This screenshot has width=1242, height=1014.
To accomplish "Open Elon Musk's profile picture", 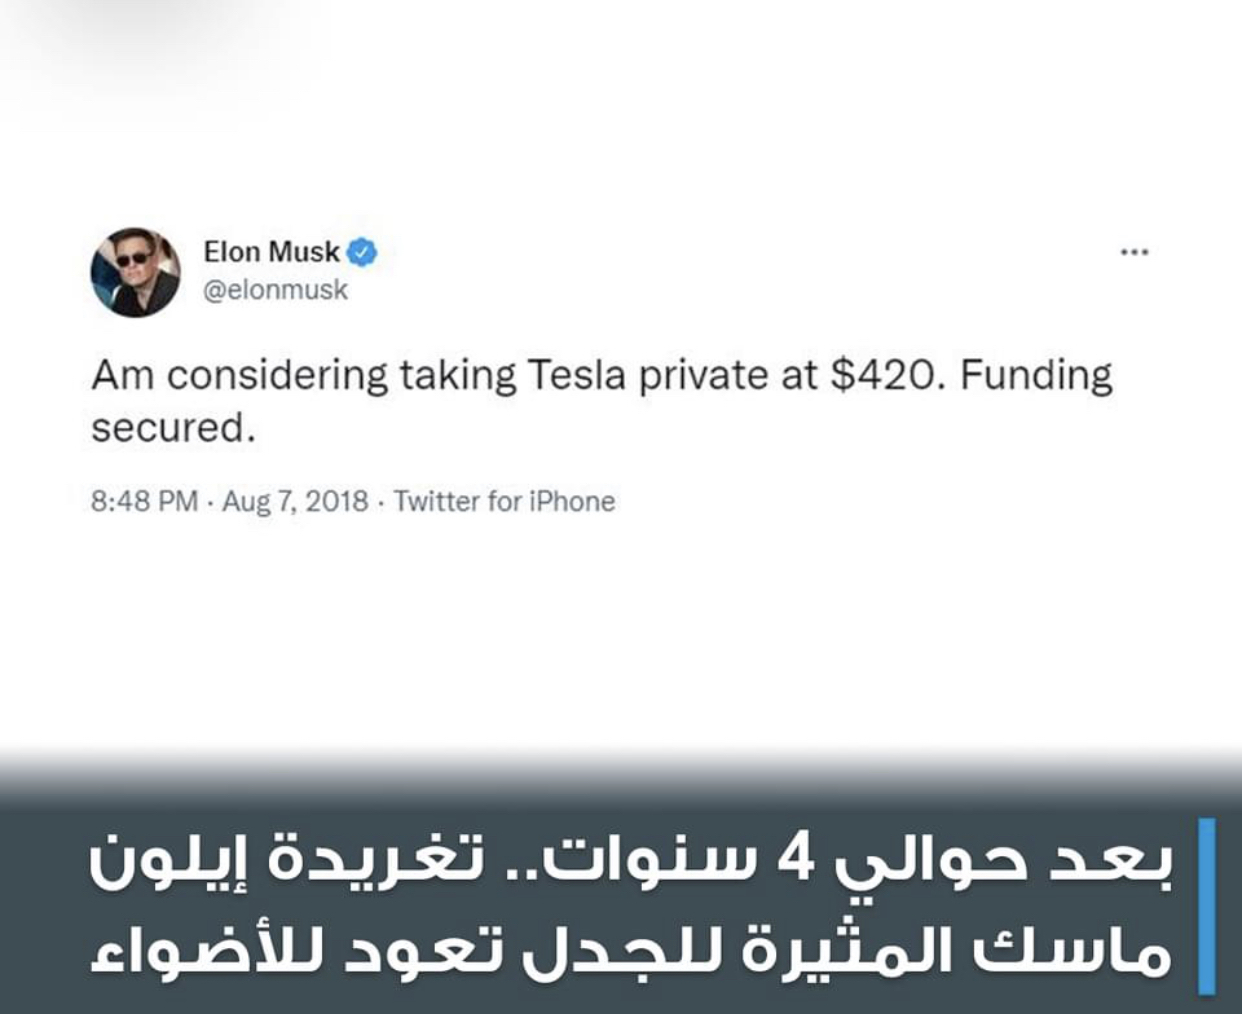I will point(136,272).
